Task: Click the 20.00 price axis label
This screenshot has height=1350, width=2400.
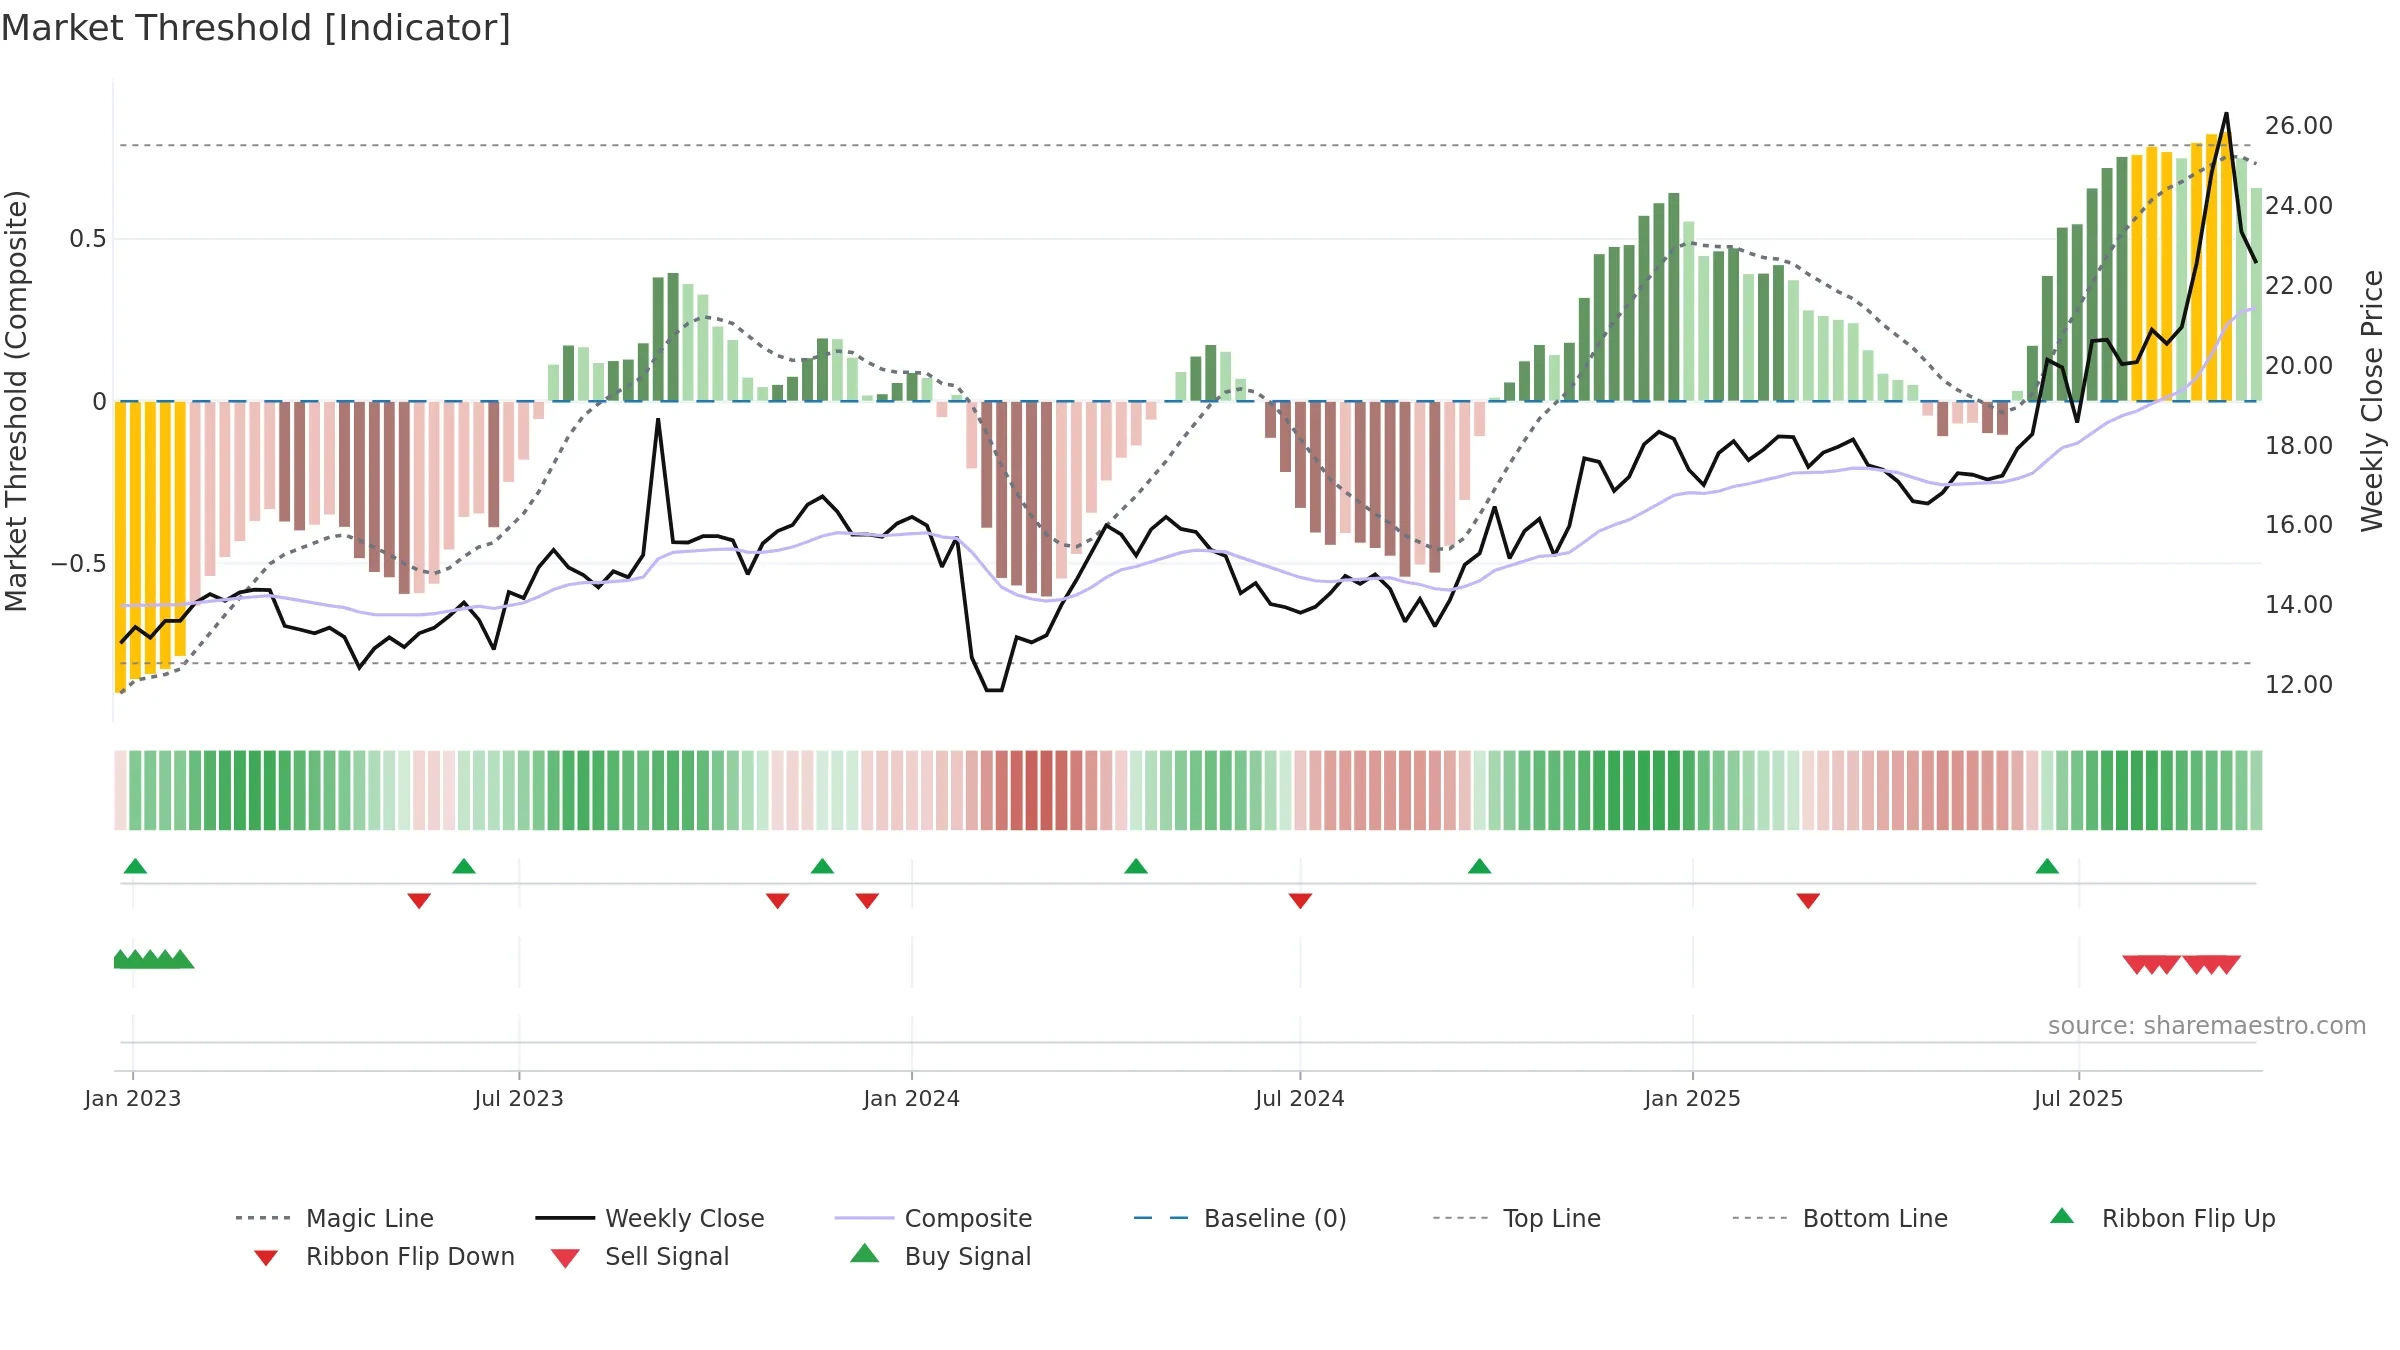Action: pyautogui.click(x=2298, y=366)
